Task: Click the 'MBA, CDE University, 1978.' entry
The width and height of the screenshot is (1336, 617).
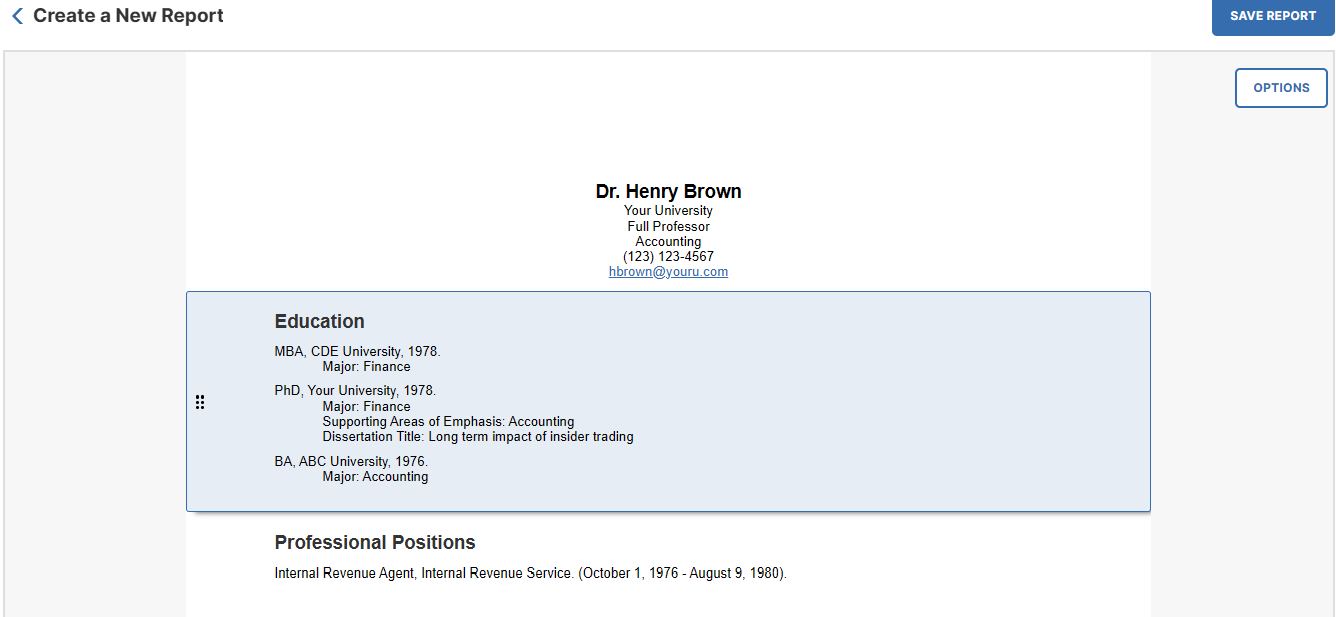Action: click(x=358, y=352)
